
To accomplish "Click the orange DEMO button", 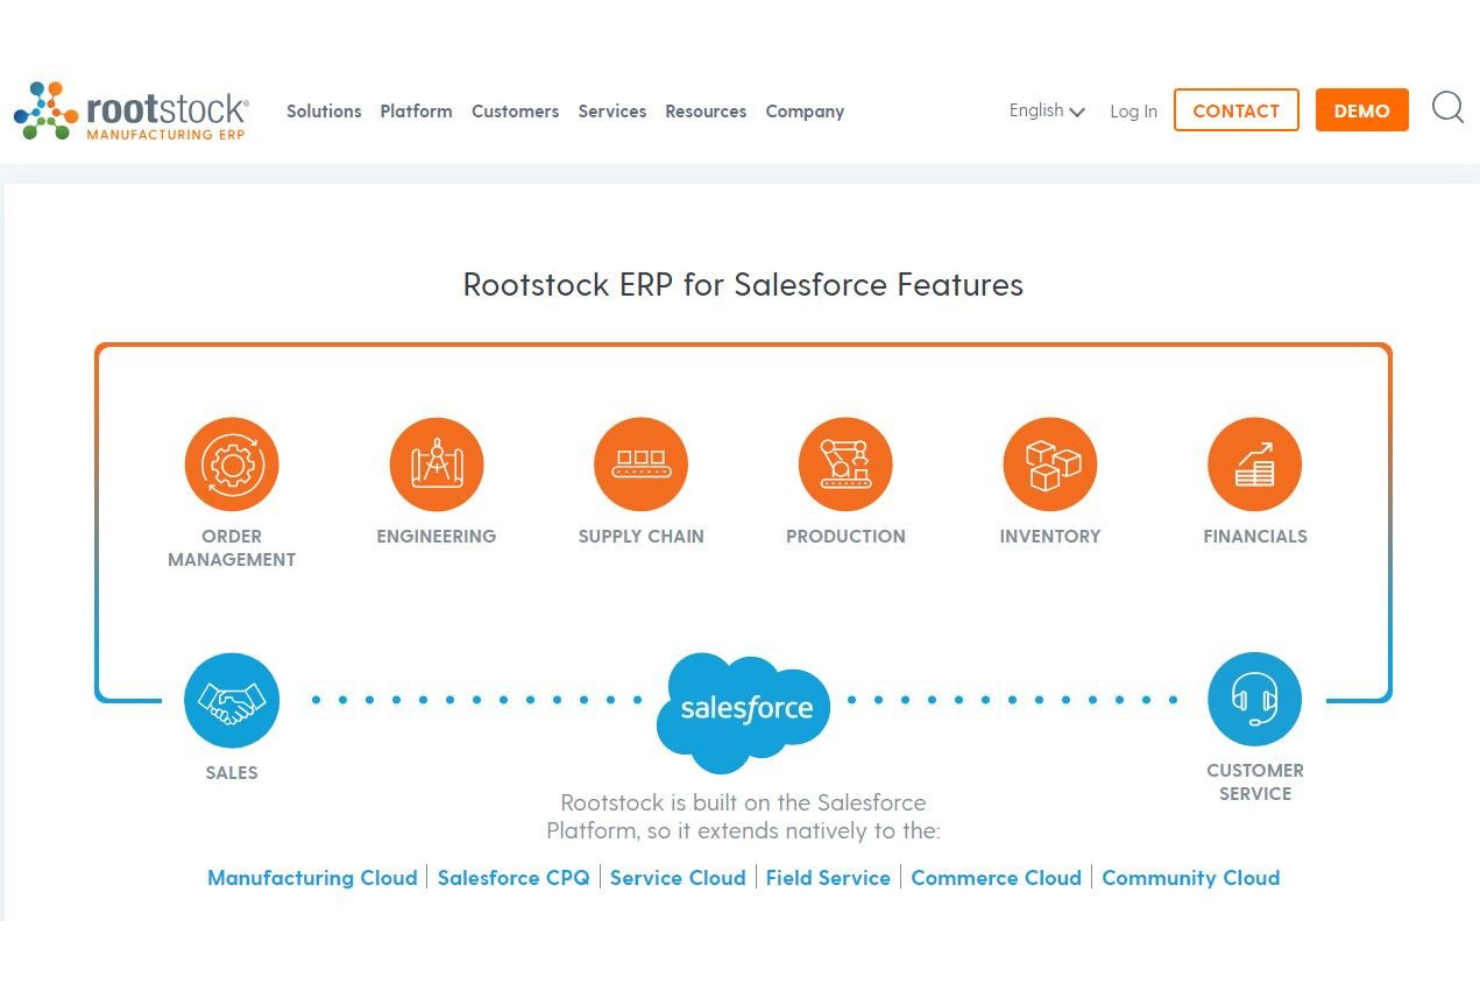I will pos(1362,110).
